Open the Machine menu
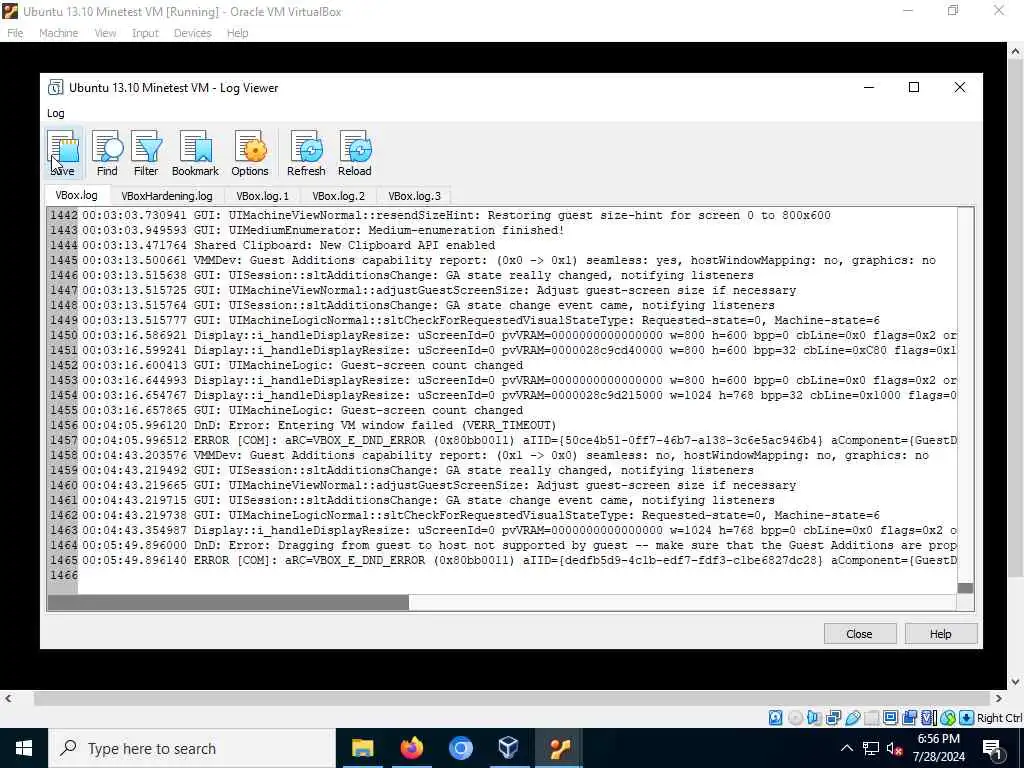 click(59, 33)
